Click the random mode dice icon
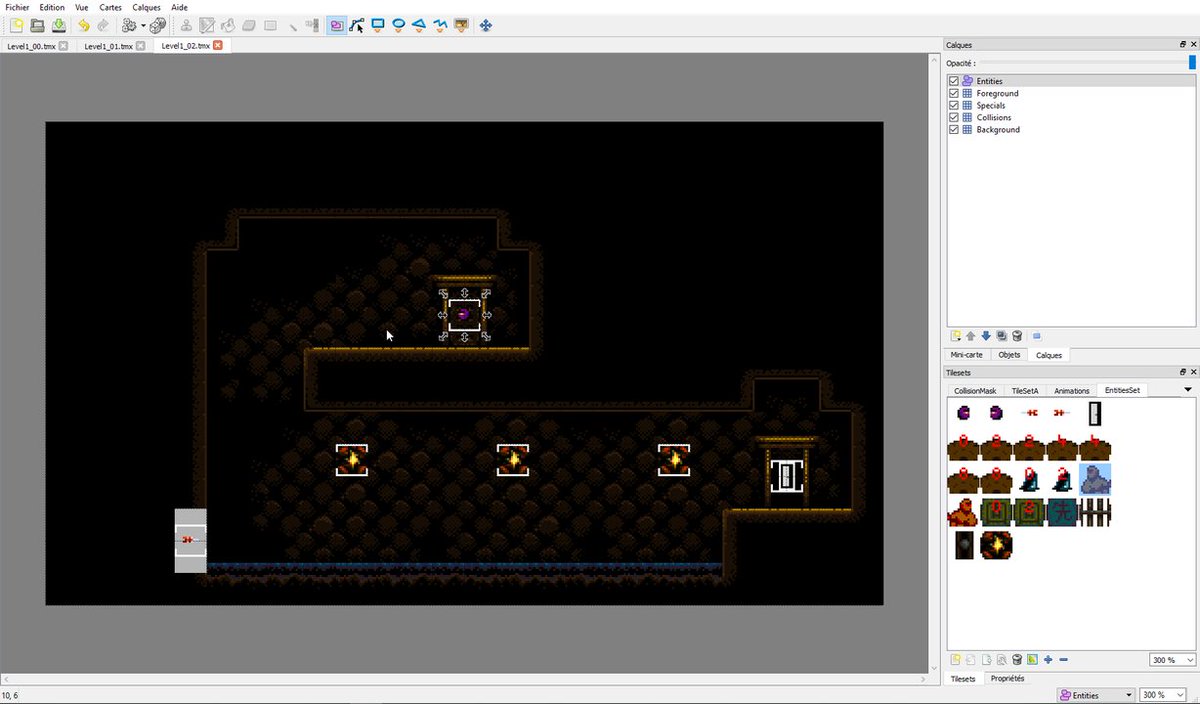This screenshot has height=704, width=1200. (158, 25)
